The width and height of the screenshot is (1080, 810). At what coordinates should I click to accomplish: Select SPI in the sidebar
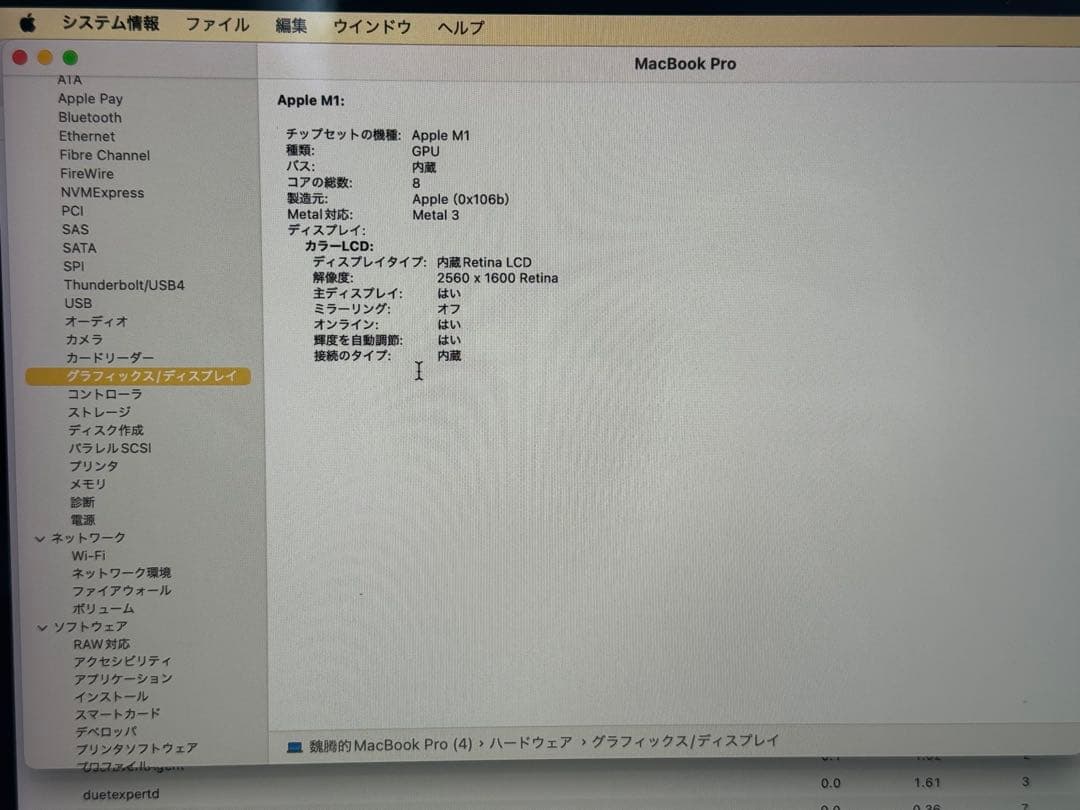74,266
